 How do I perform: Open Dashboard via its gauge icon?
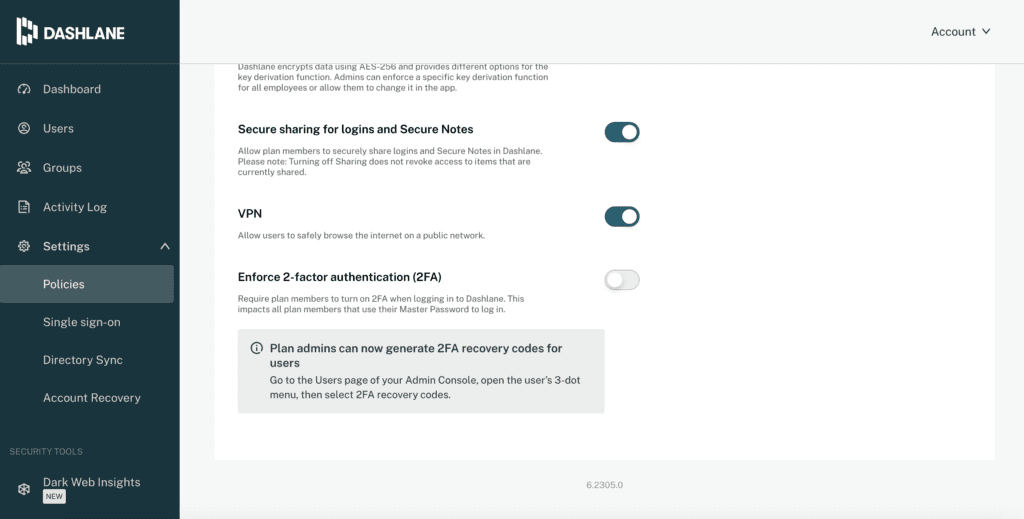tap(24, 89)
